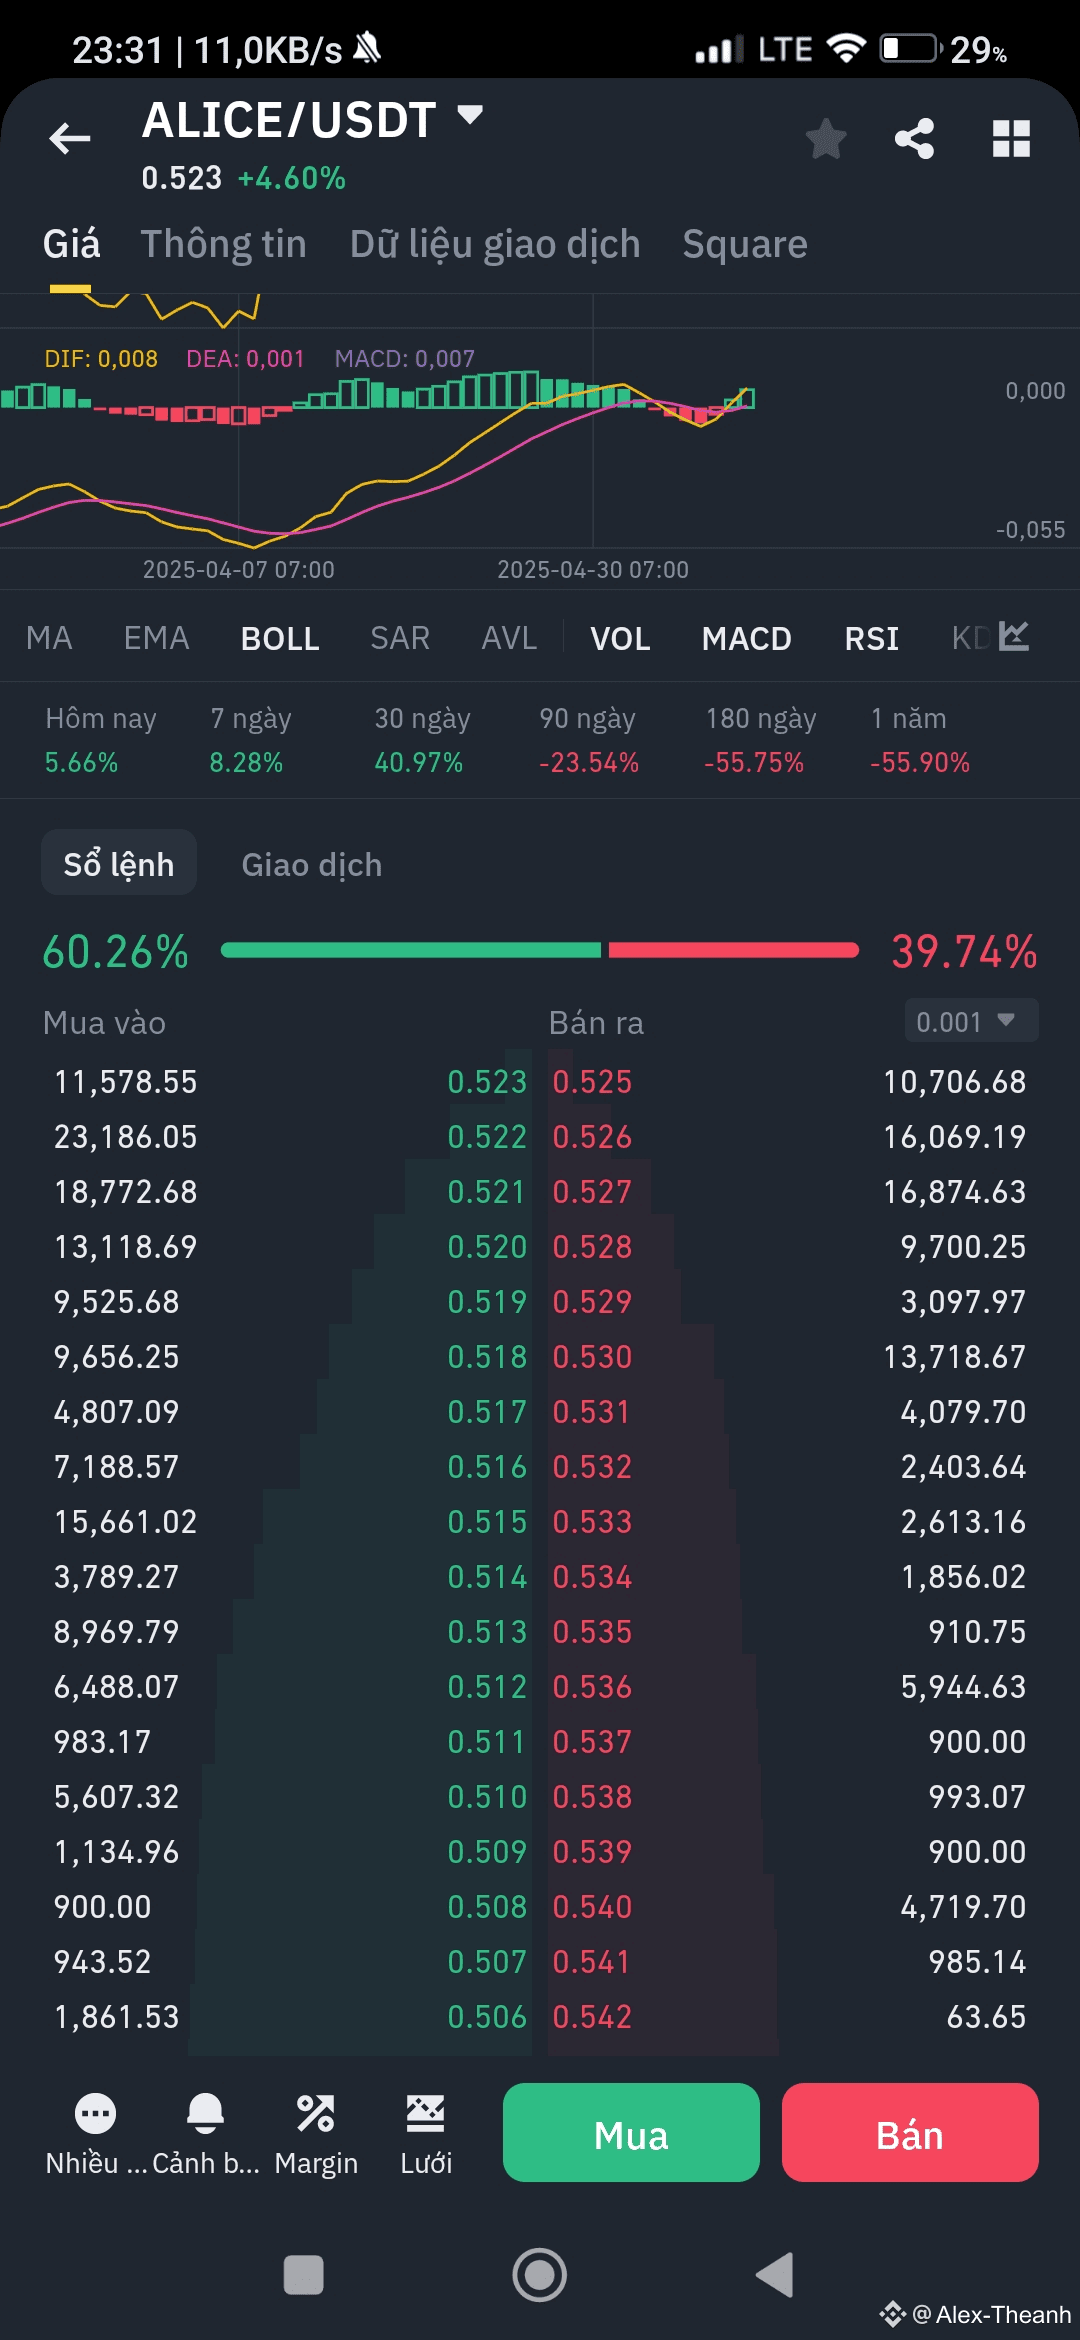
Task: Toggle the RSI indicator
Action: pyautogui.click(x=872, y=639)
